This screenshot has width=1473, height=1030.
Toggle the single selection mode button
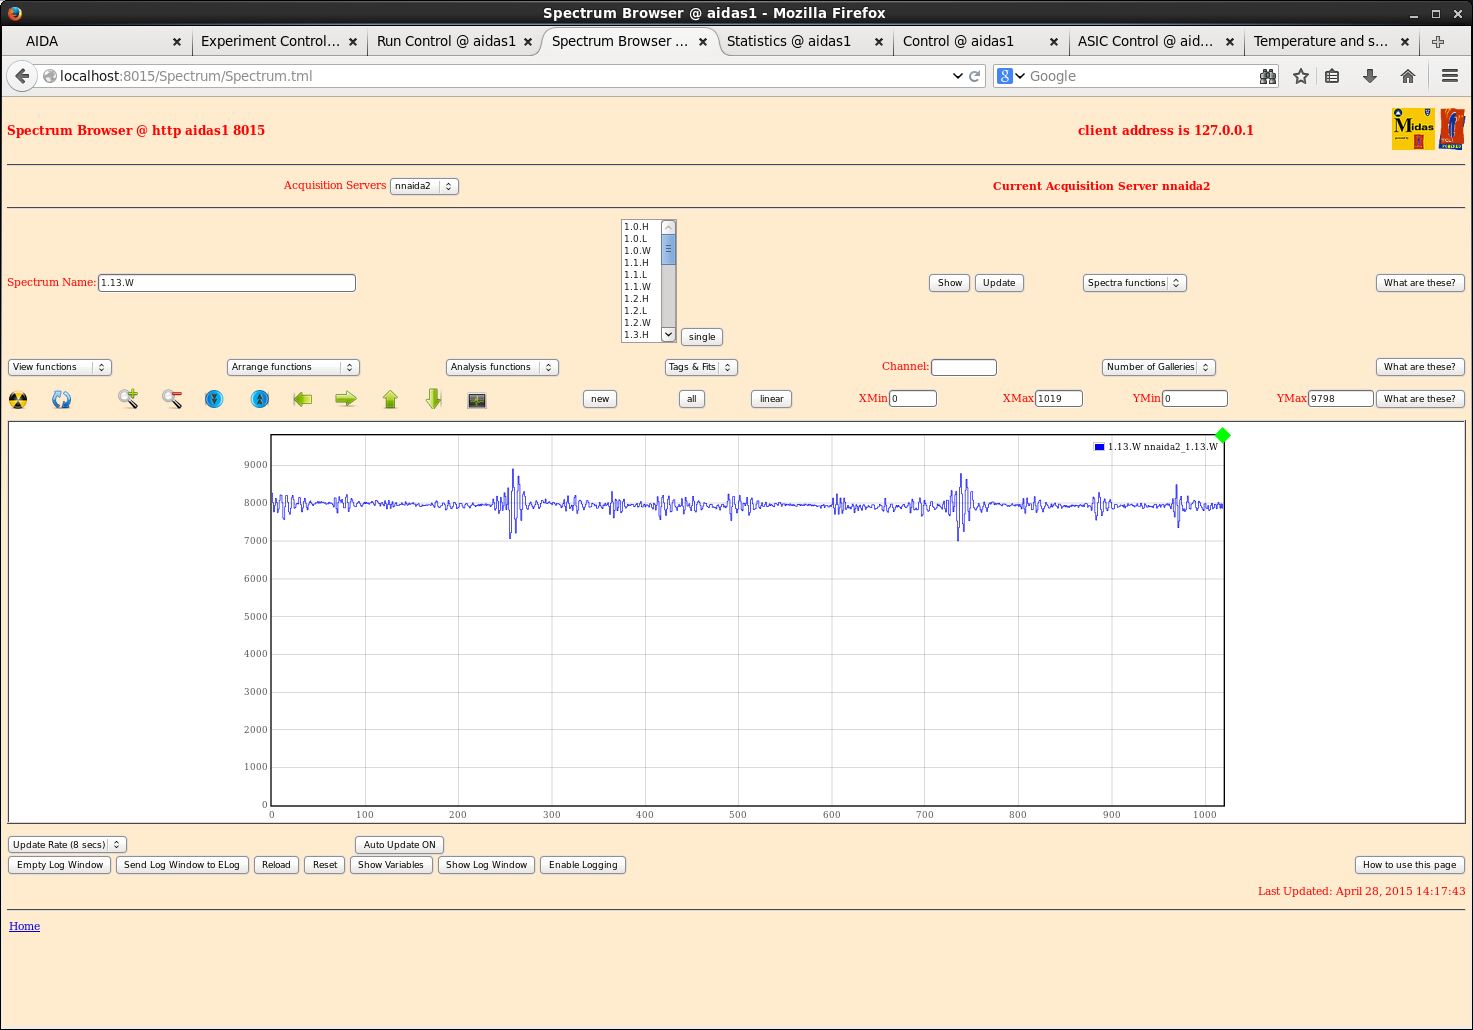(702, 337)
